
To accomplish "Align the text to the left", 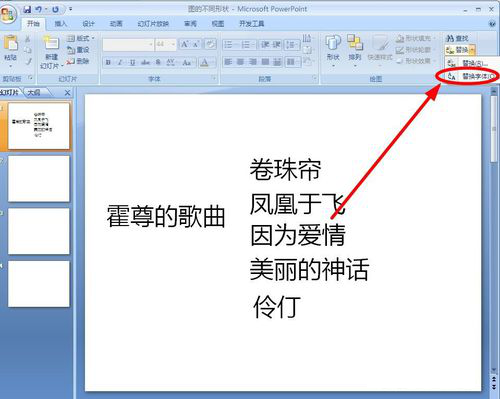I will pos(228,62).
